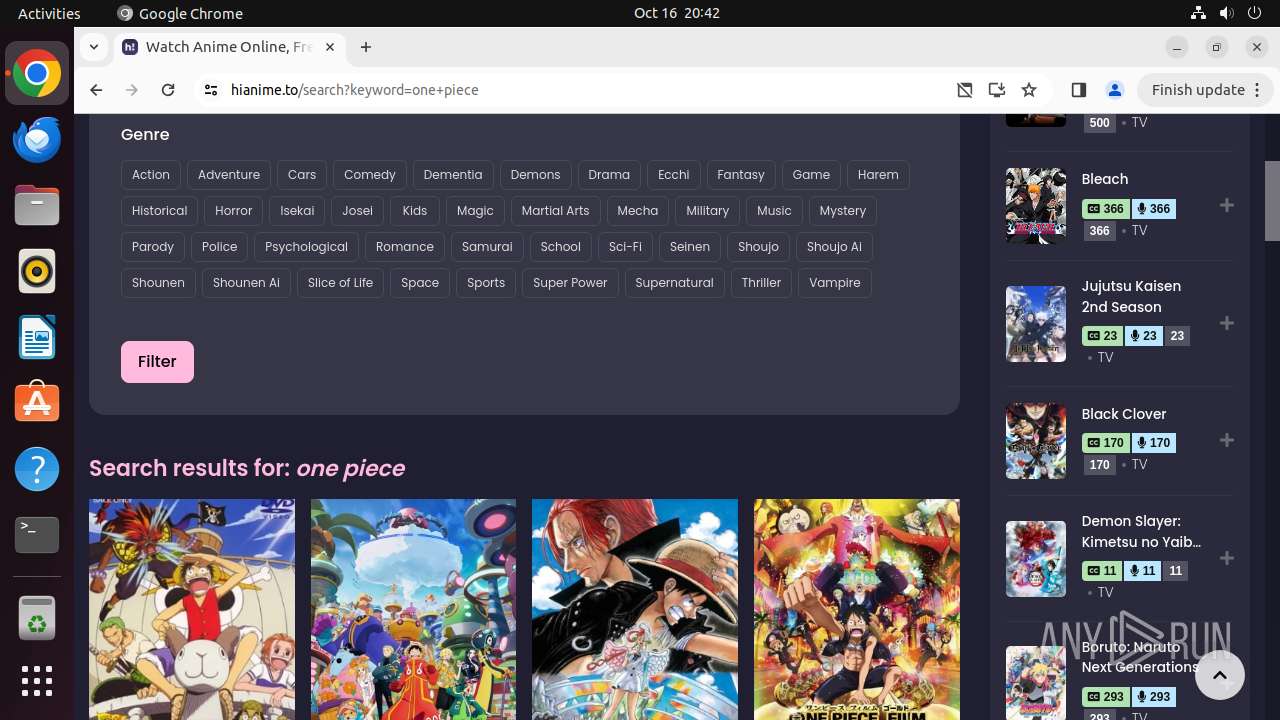Toggle the Isekai genre
The width and height of the screenshot is (1280, 720).
(x=297, y=211)
